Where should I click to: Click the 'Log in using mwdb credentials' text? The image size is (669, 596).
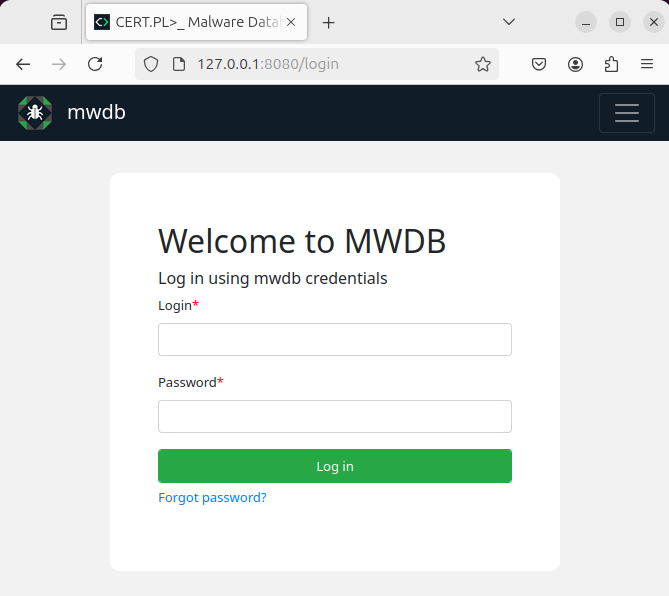tap(273, 278)
